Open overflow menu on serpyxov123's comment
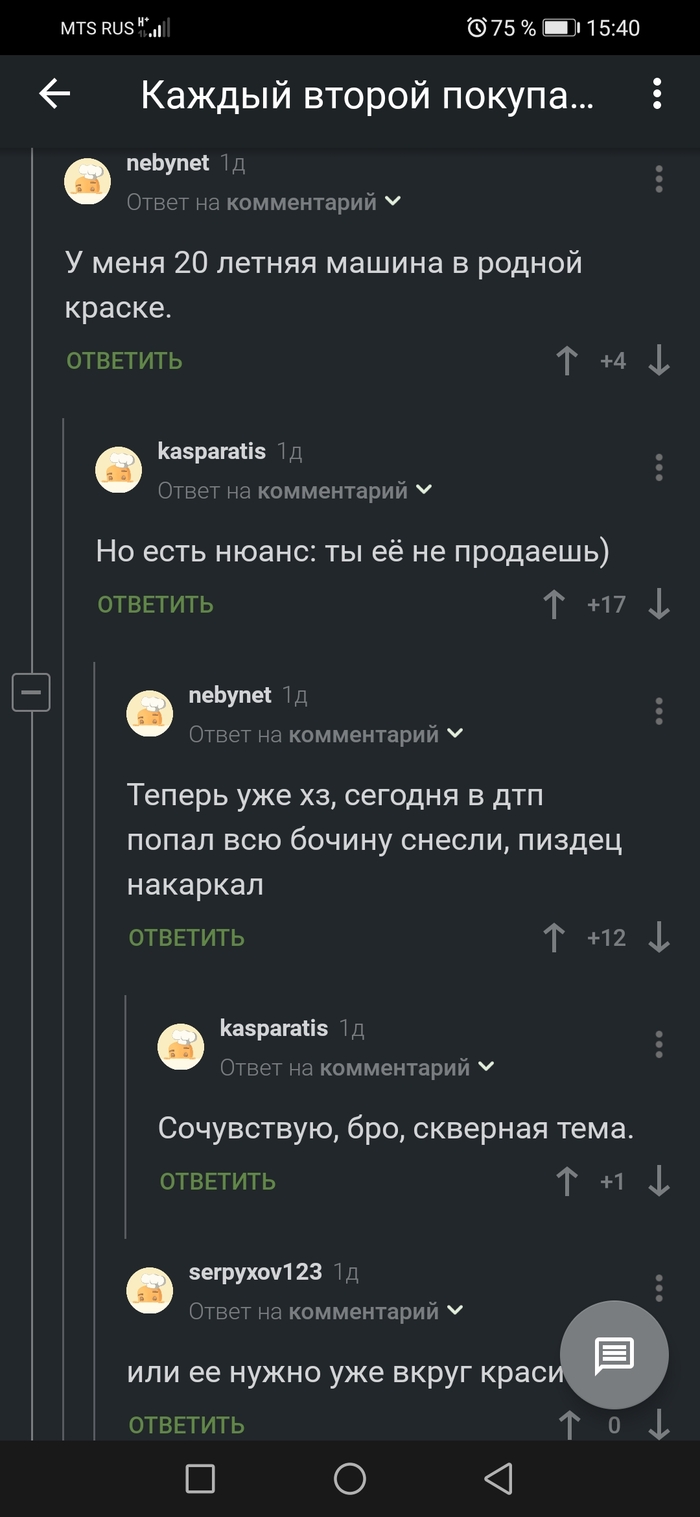700x1517 pixels. point(658,1290)
